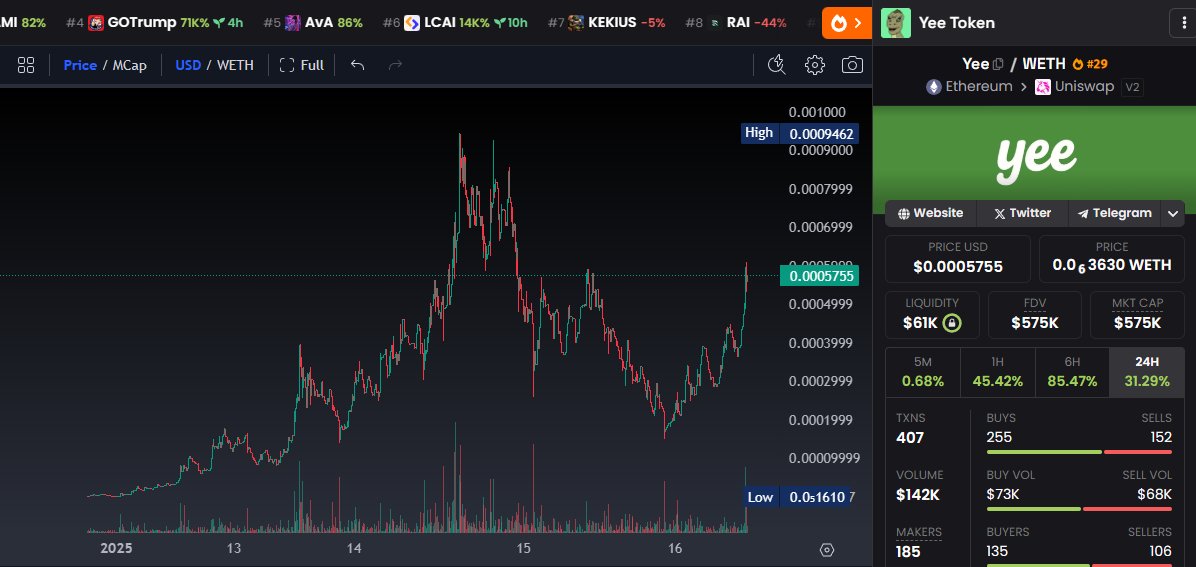Screen dimensions: 1196x567
Task: Copy Yee token address icon
Action: [x=998, y=64]
